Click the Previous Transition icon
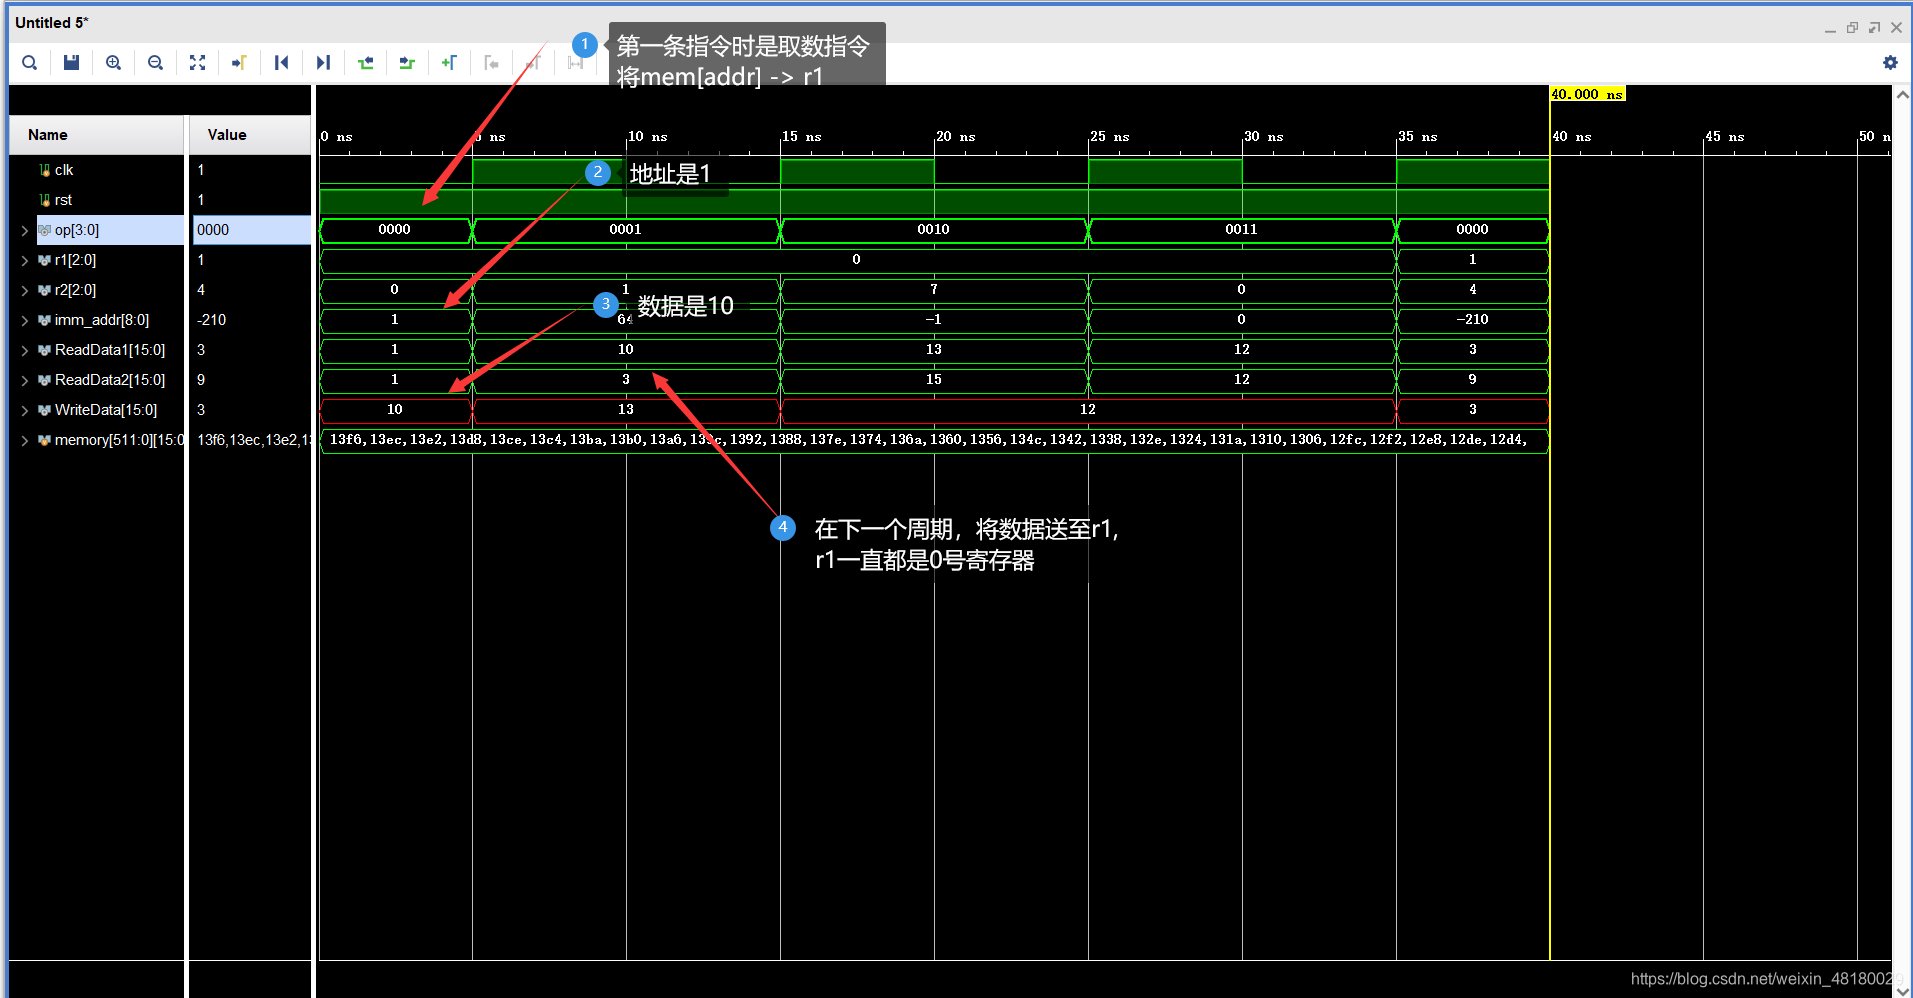The image size is (1913, 998). 365,63
